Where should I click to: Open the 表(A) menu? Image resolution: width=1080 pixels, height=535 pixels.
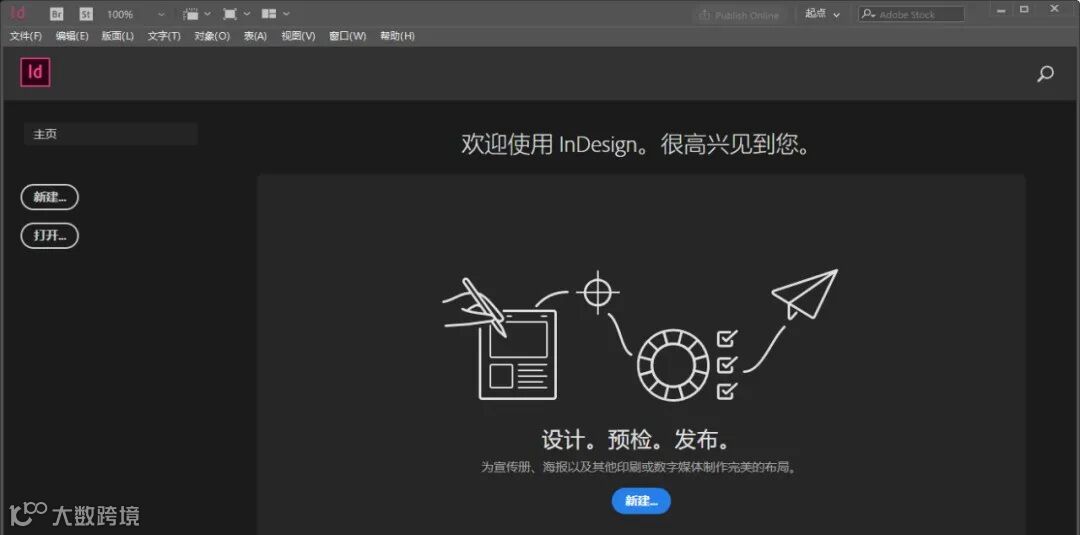[x=255, y=36]
